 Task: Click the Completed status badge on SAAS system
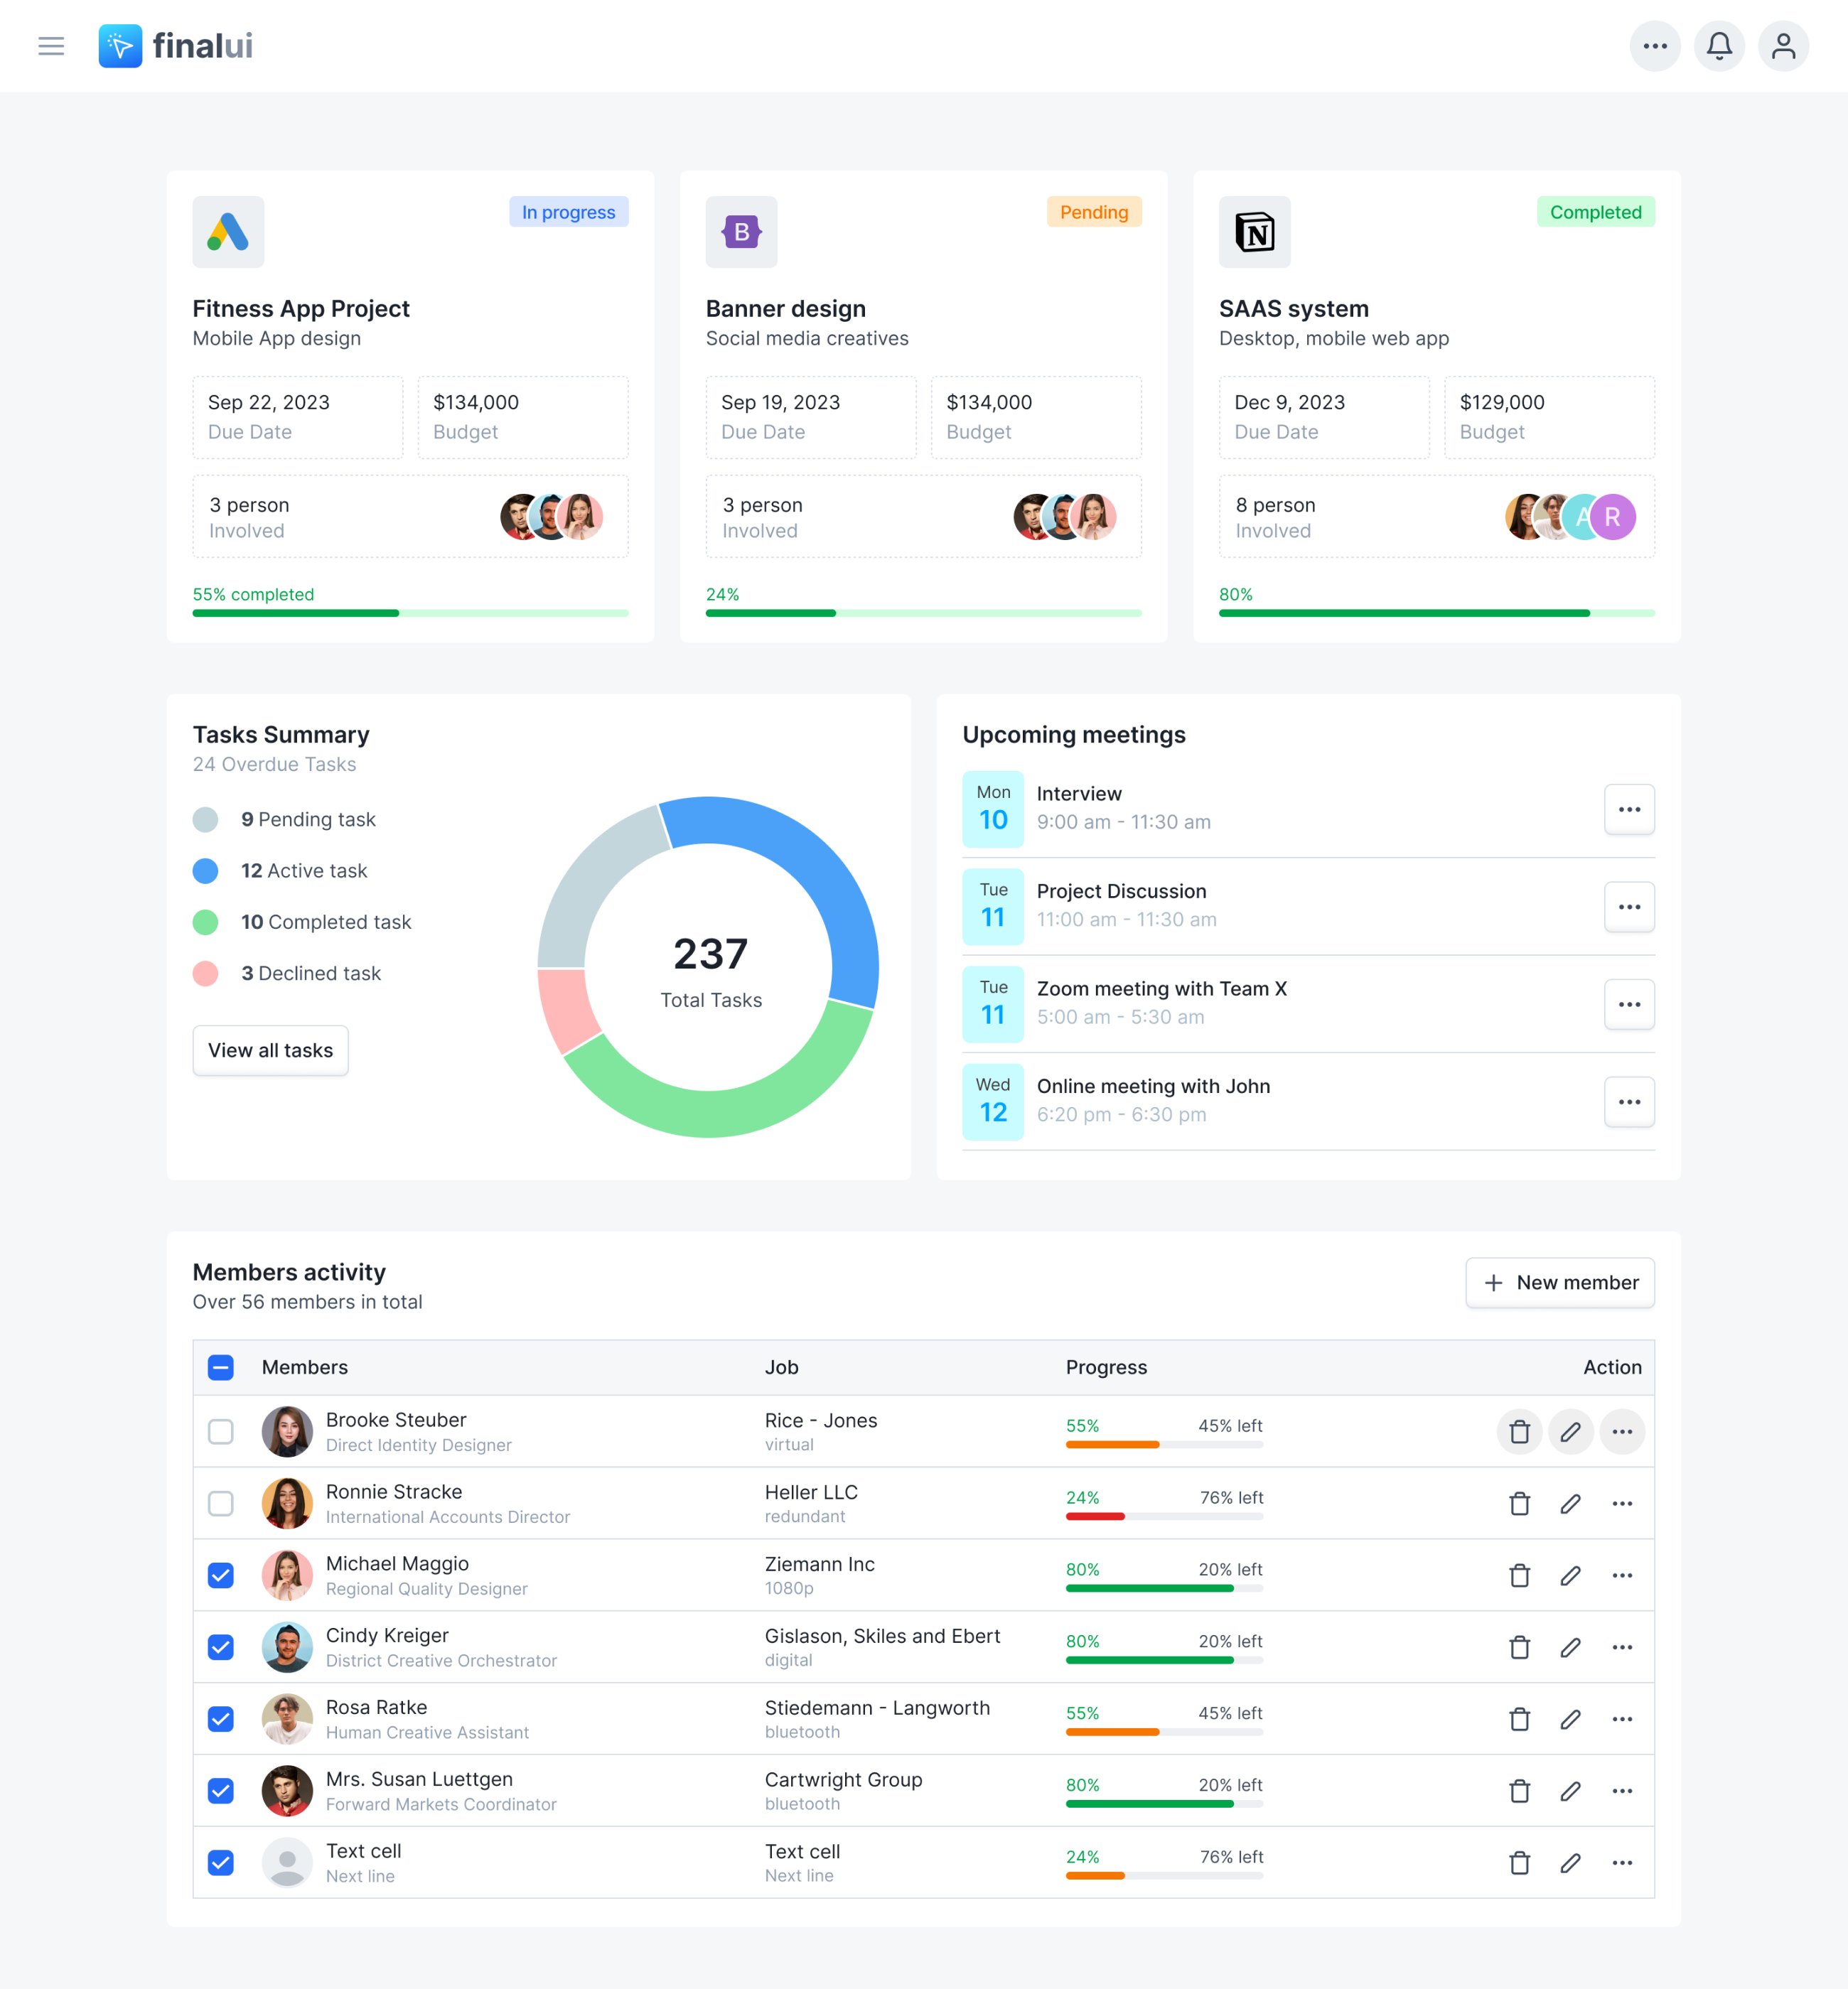click(x=1595, y=212)
